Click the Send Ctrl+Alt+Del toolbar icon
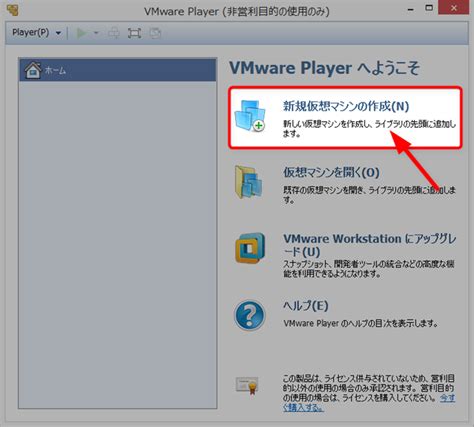Image resolution: width=474 pixels, height=427 pixels. pos(114,33)
